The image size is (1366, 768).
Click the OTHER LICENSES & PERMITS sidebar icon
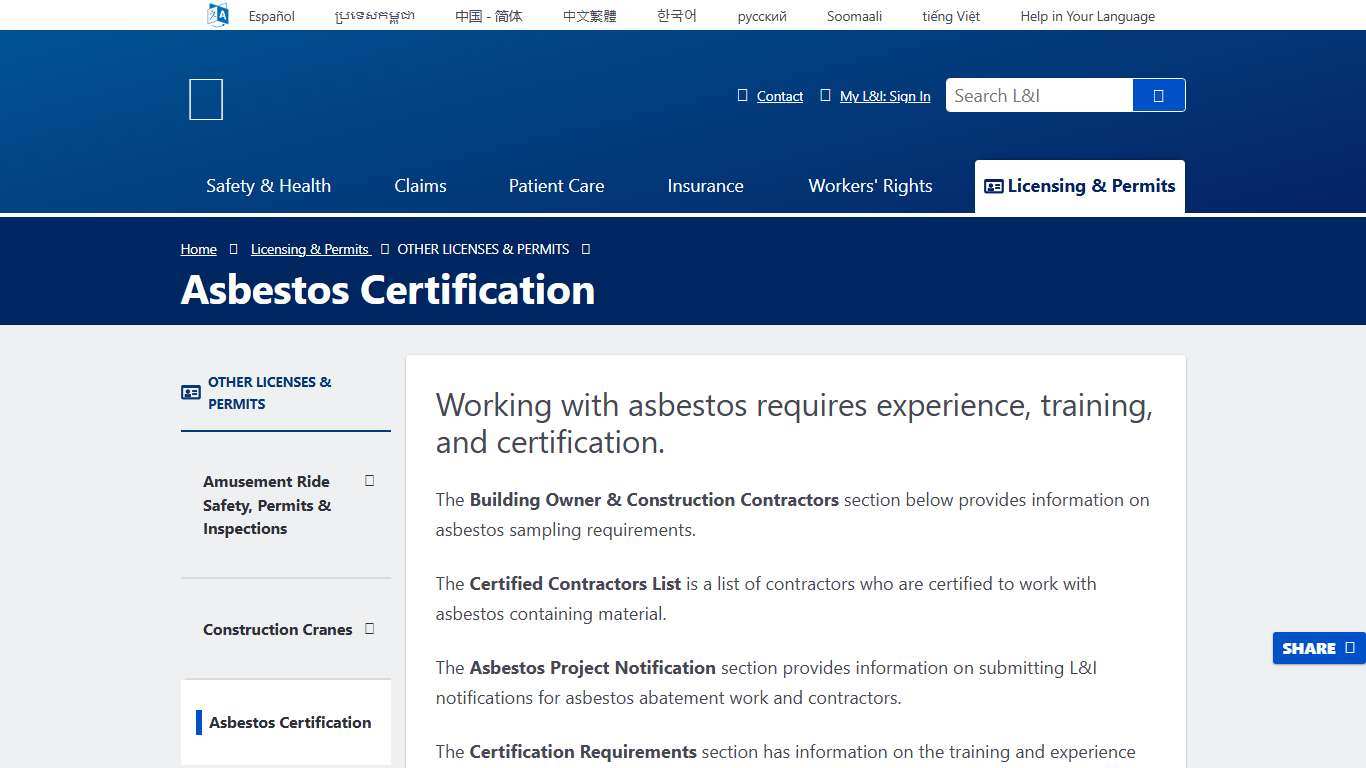pos(190,393)
